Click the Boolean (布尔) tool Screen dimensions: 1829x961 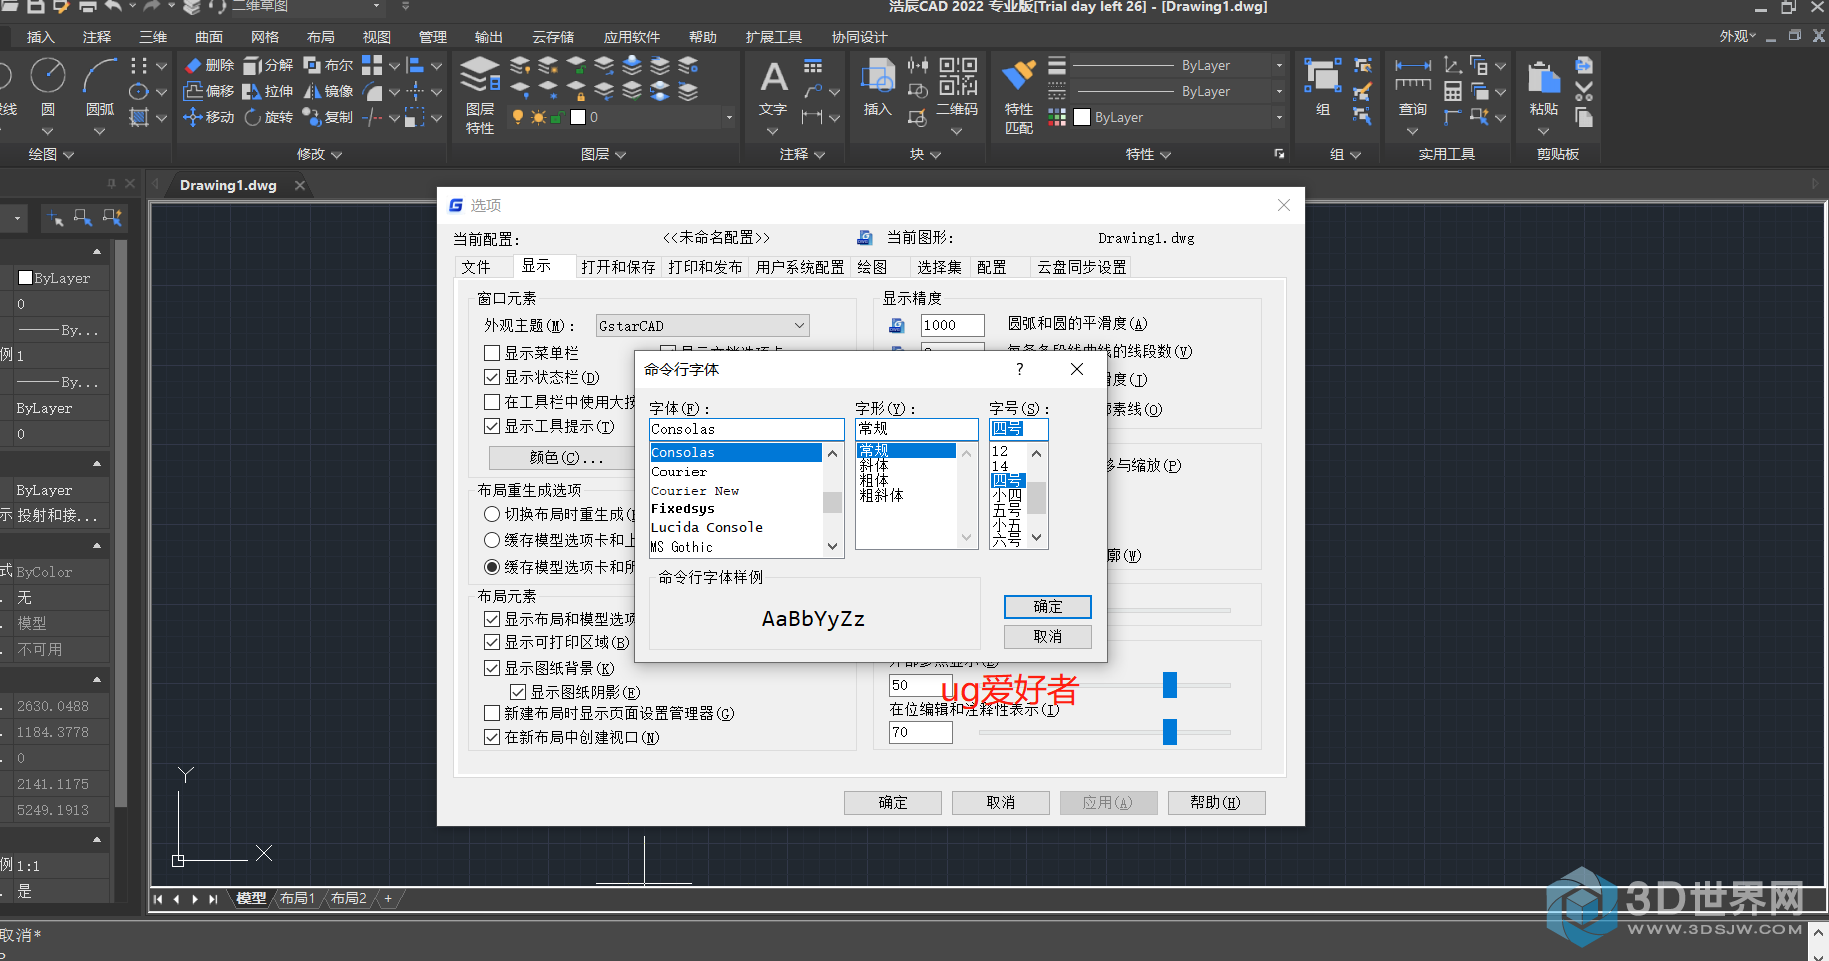tap(328, 65)
